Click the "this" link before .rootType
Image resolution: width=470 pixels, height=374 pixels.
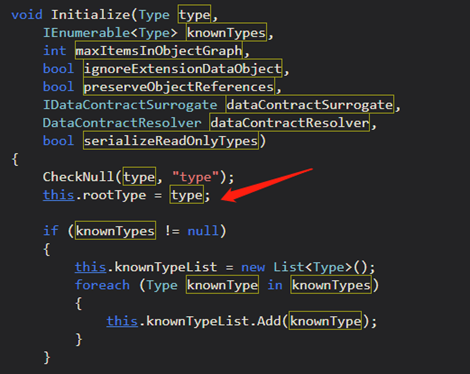coord(58,195)
